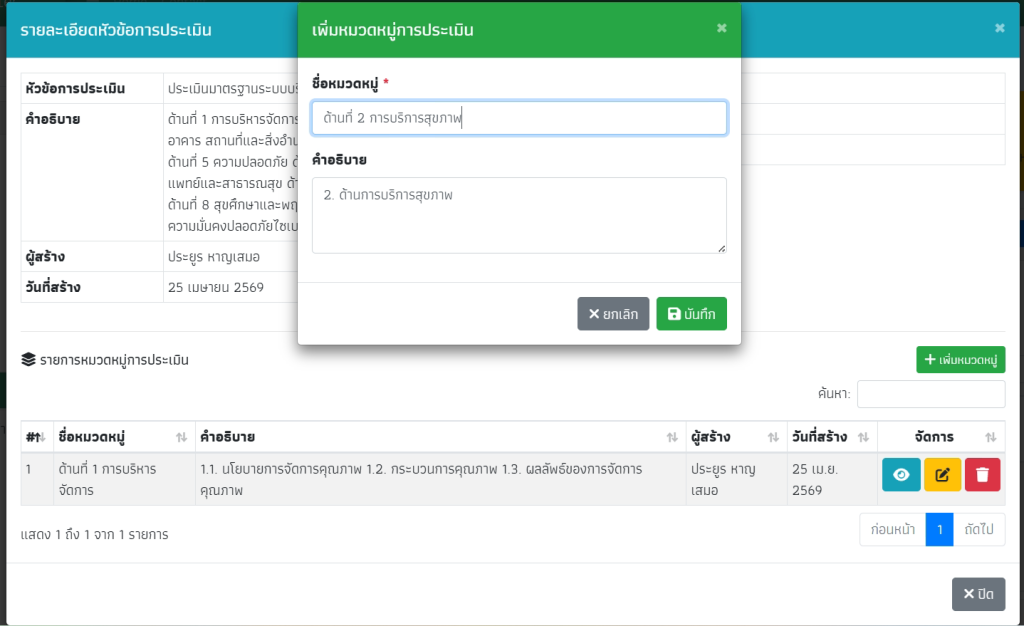The image size is (1024, 626).
Task: Close the add category modal with X
Action: point(722,28)
